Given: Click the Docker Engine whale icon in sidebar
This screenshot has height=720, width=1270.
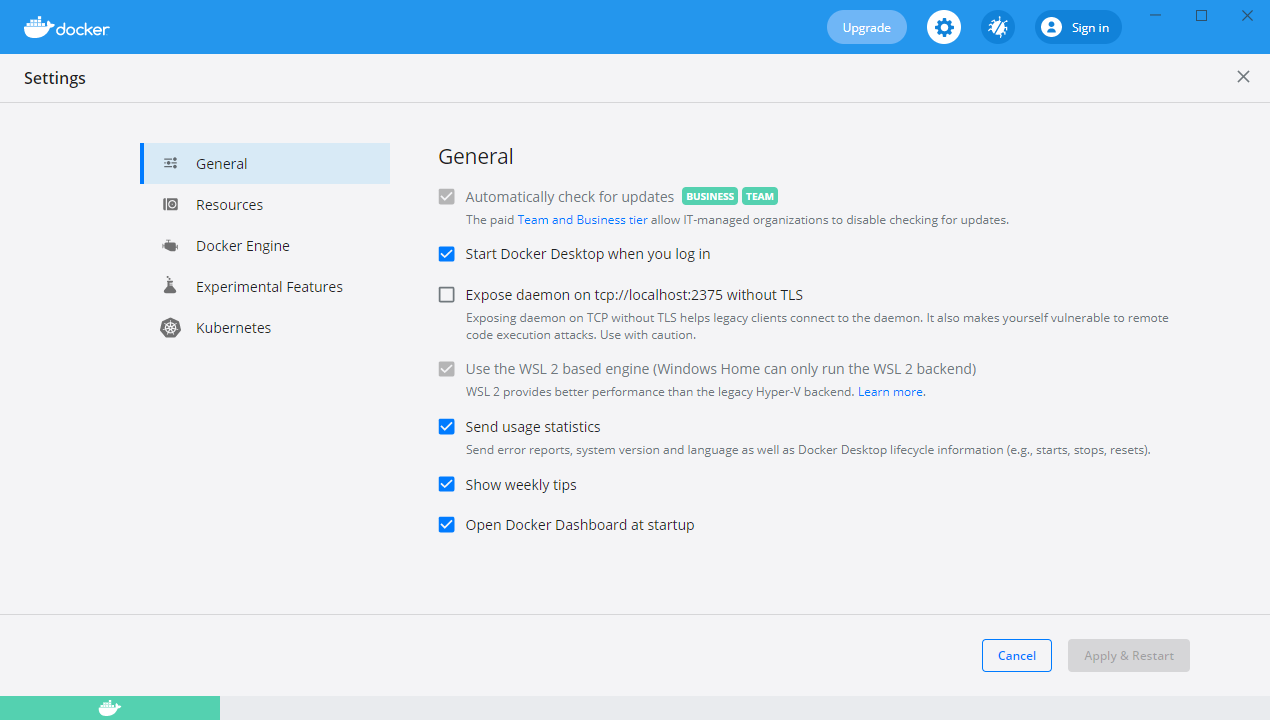Looking at the screenshot, I should 171,245.
